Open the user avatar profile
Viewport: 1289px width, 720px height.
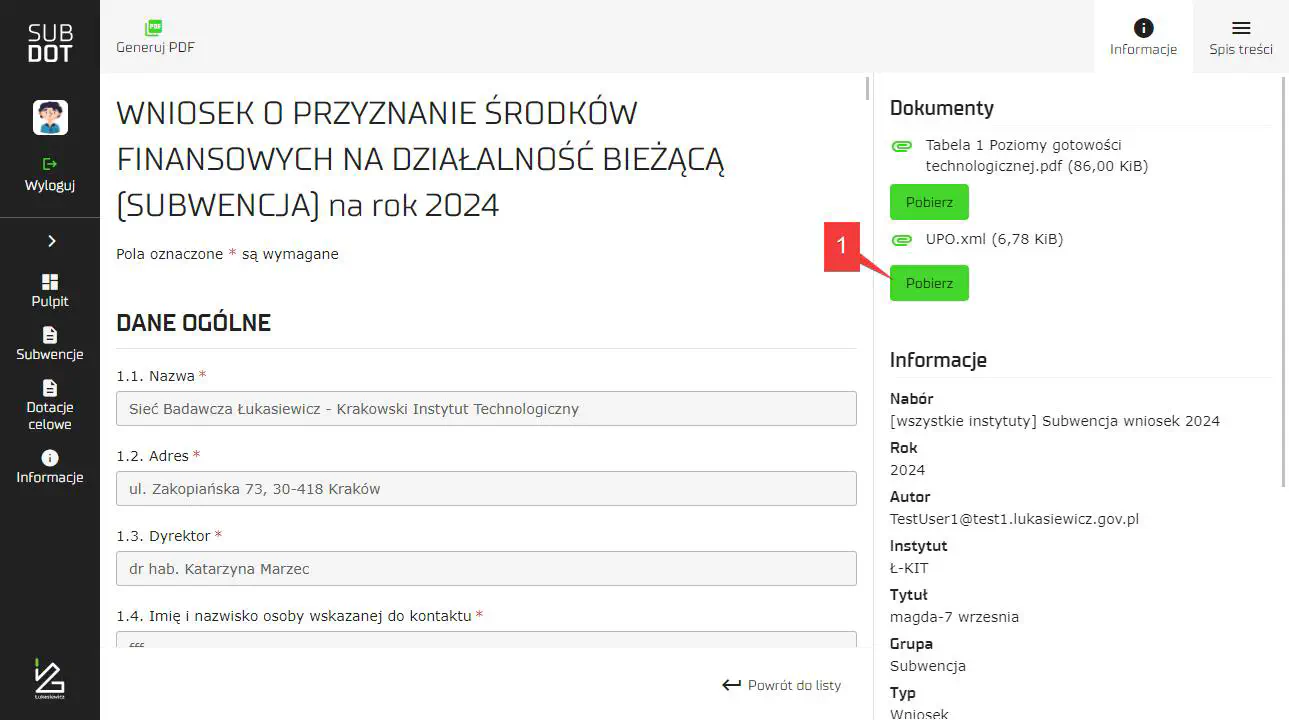tap(50, 117)
